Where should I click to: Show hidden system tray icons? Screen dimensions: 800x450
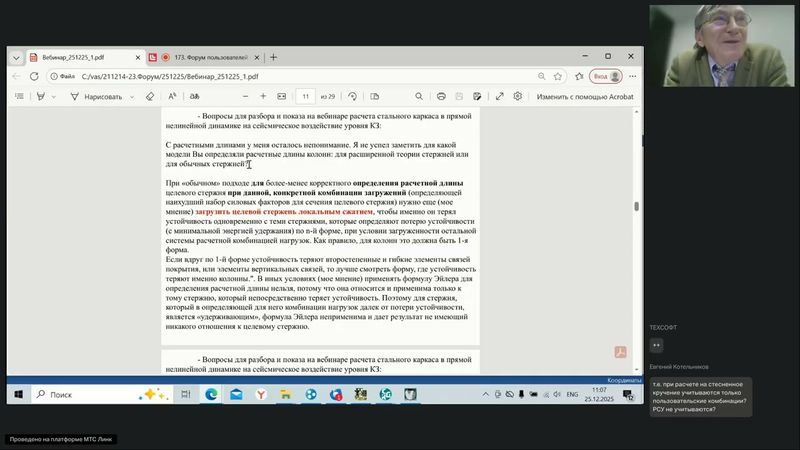(x=486, y=394)
